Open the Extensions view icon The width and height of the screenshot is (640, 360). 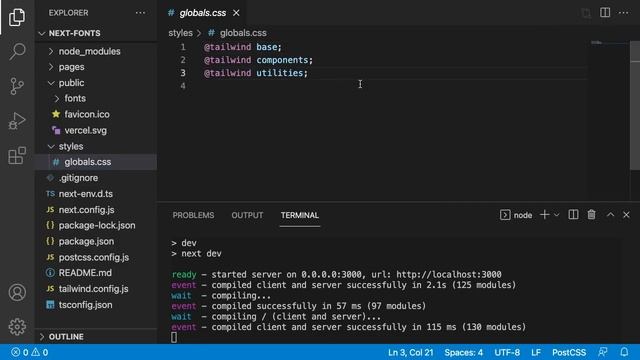[17, 156]
